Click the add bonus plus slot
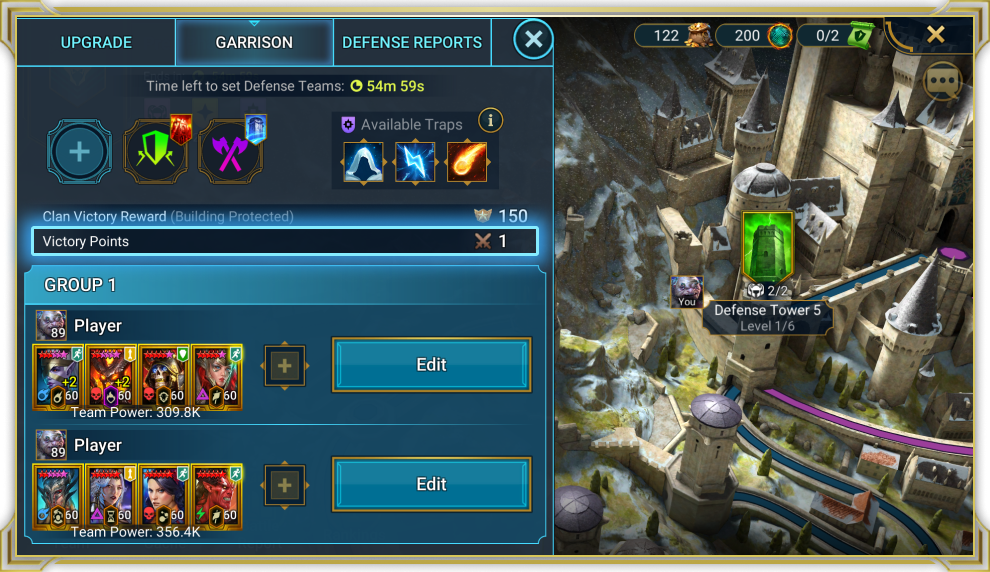990x572 pixels. click(79, 152)
